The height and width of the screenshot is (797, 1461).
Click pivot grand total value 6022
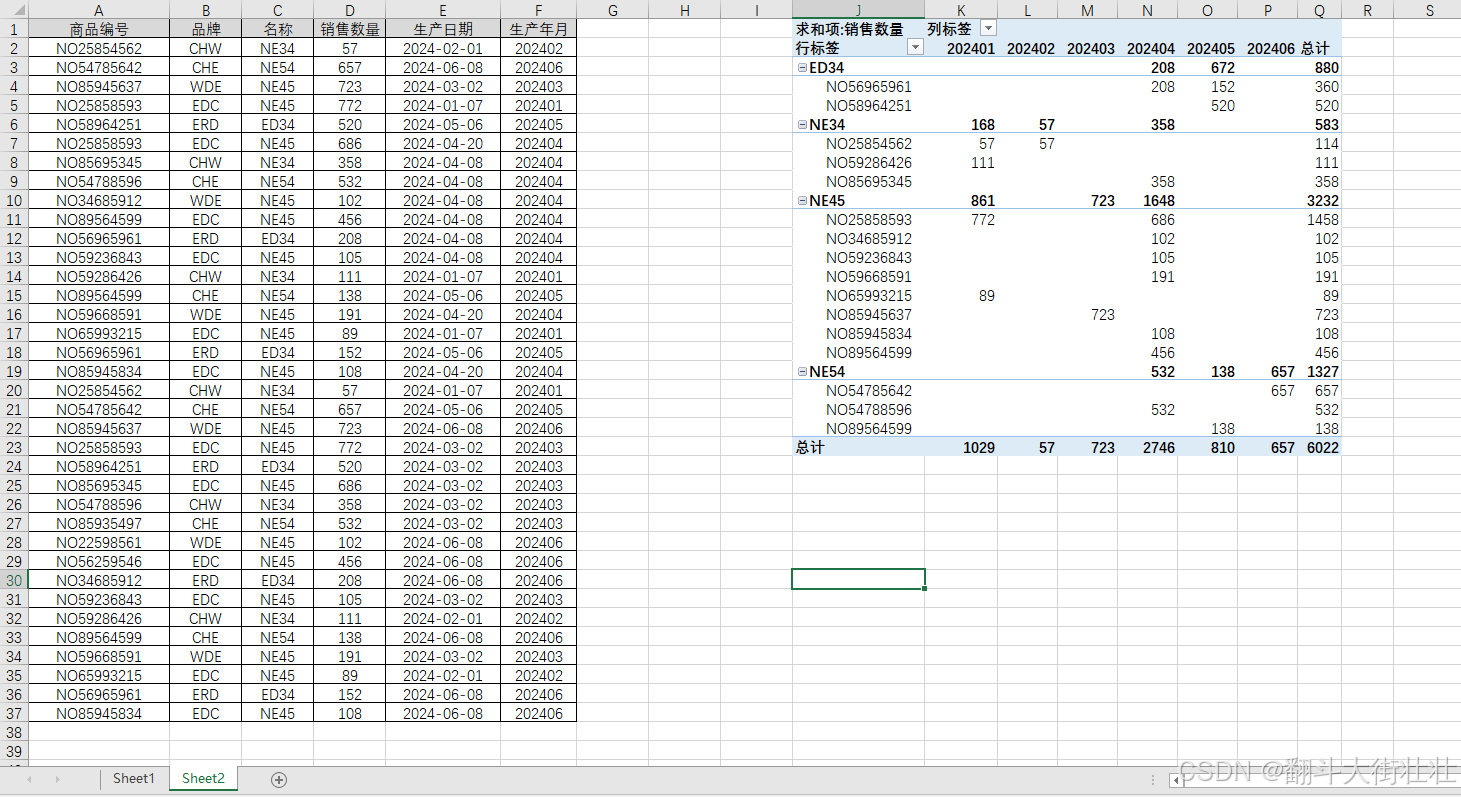click(1323, 448)
